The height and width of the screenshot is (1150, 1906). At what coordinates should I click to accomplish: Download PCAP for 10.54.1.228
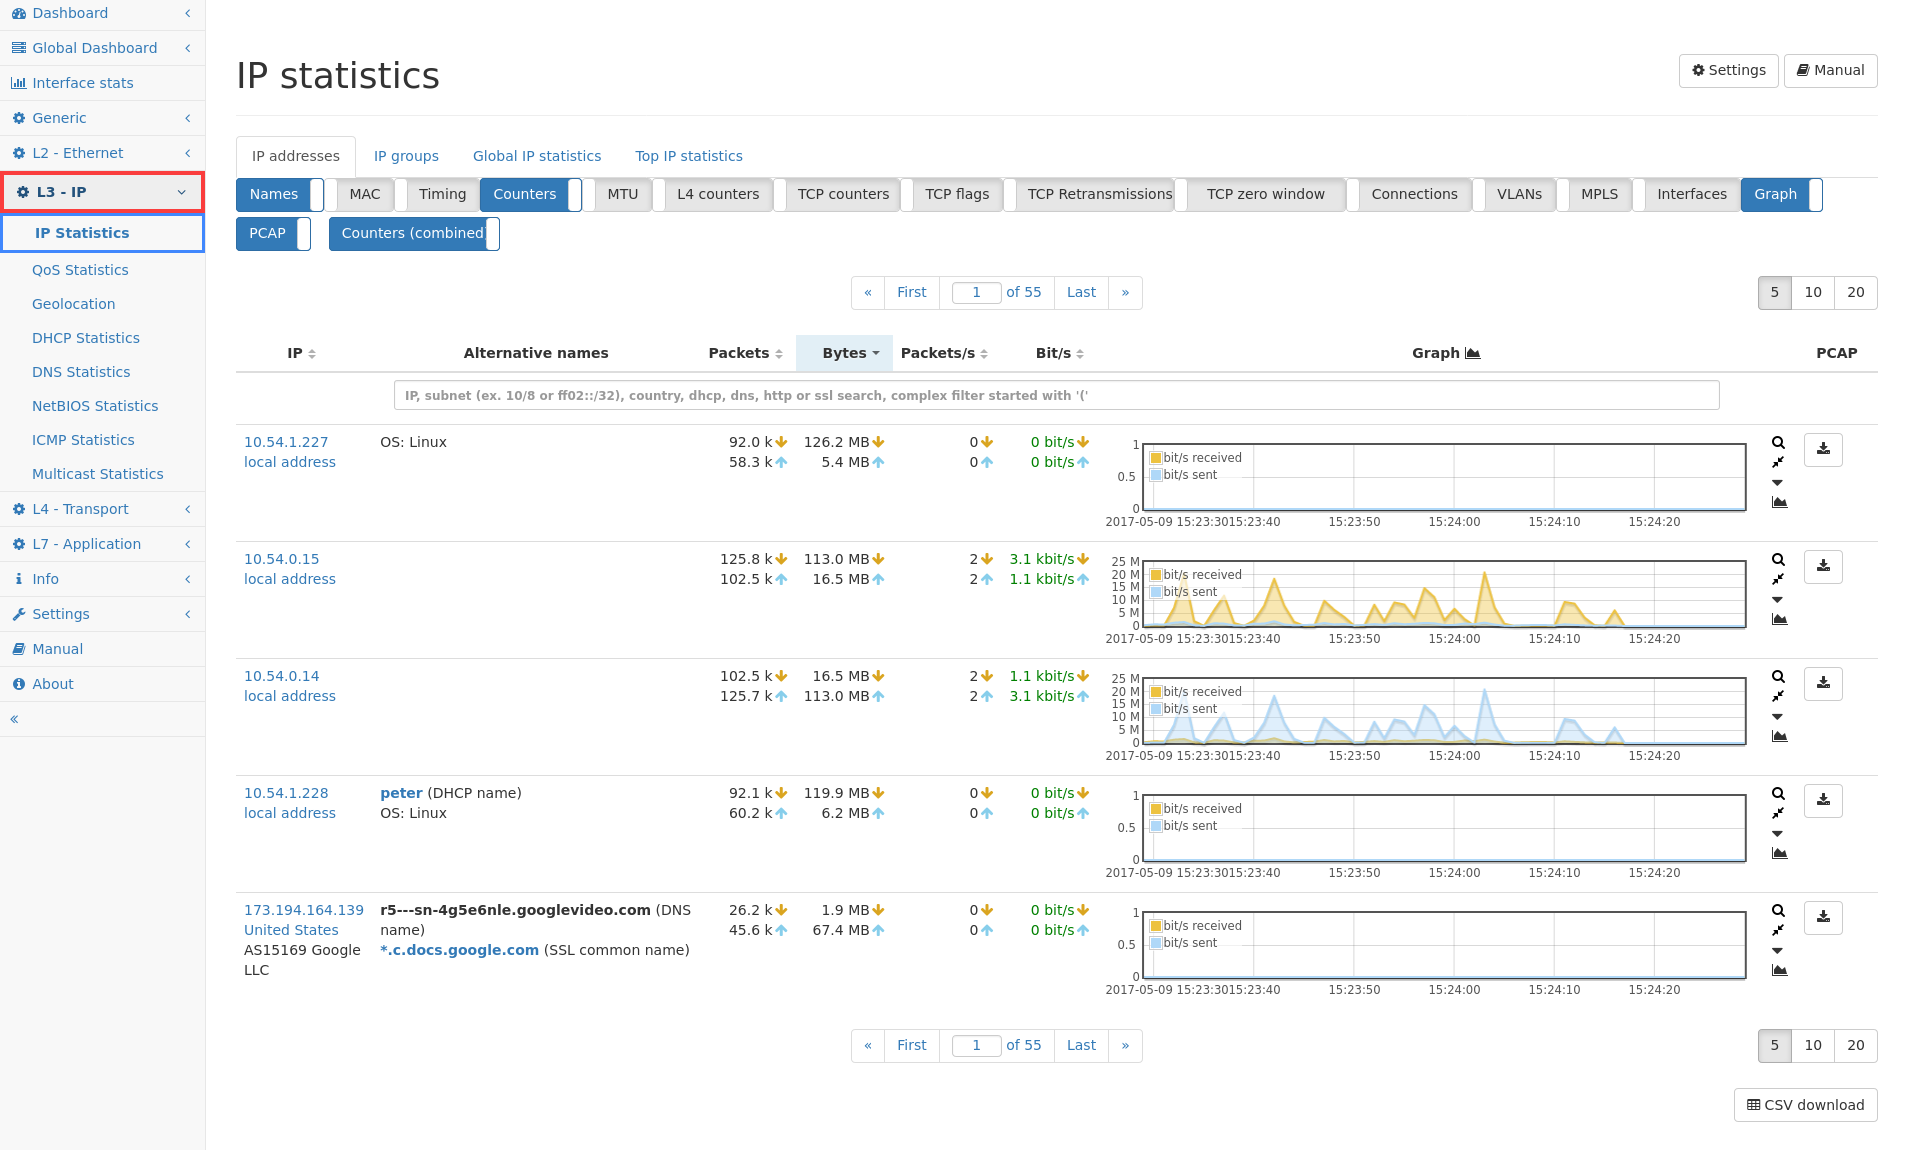1823,801
